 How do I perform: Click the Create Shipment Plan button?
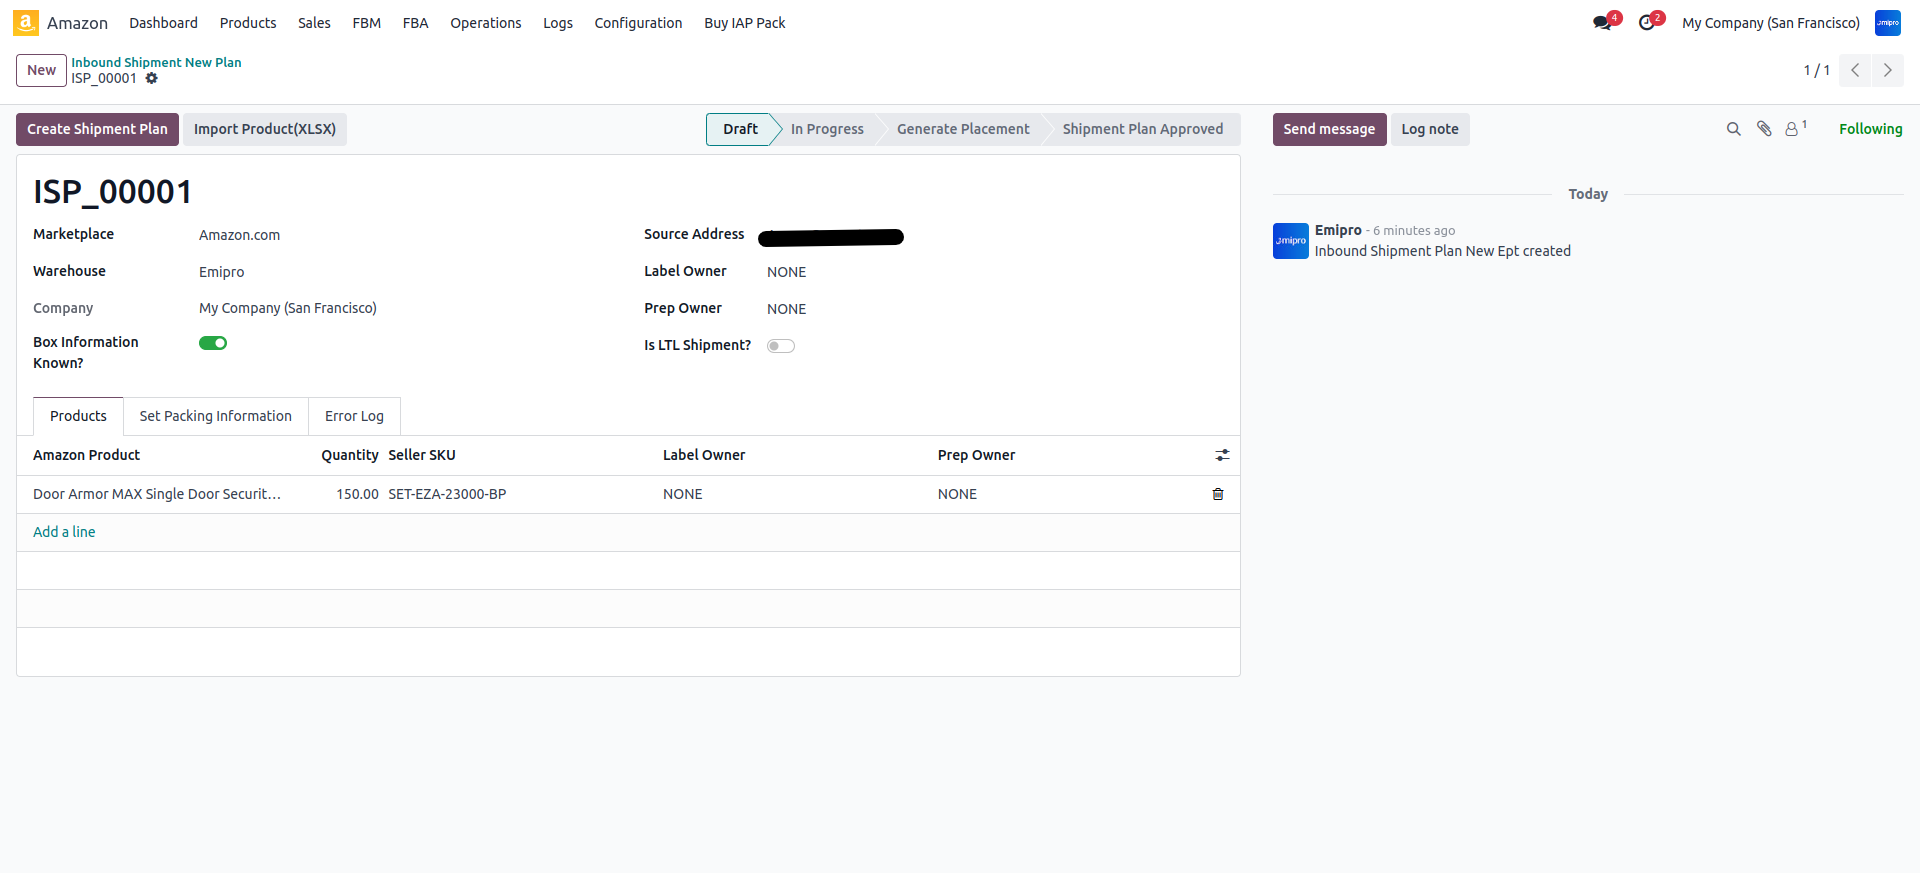coord(97,129)
